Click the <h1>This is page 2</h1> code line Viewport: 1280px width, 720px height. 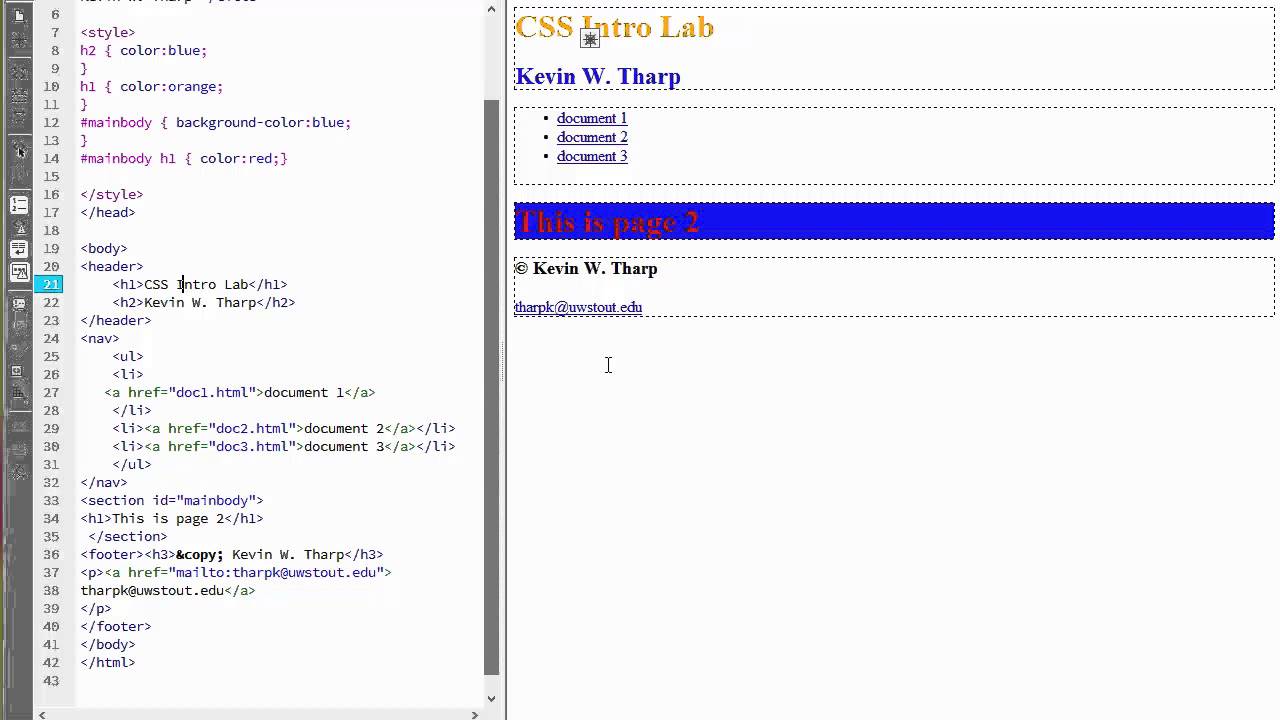[172, 518]
